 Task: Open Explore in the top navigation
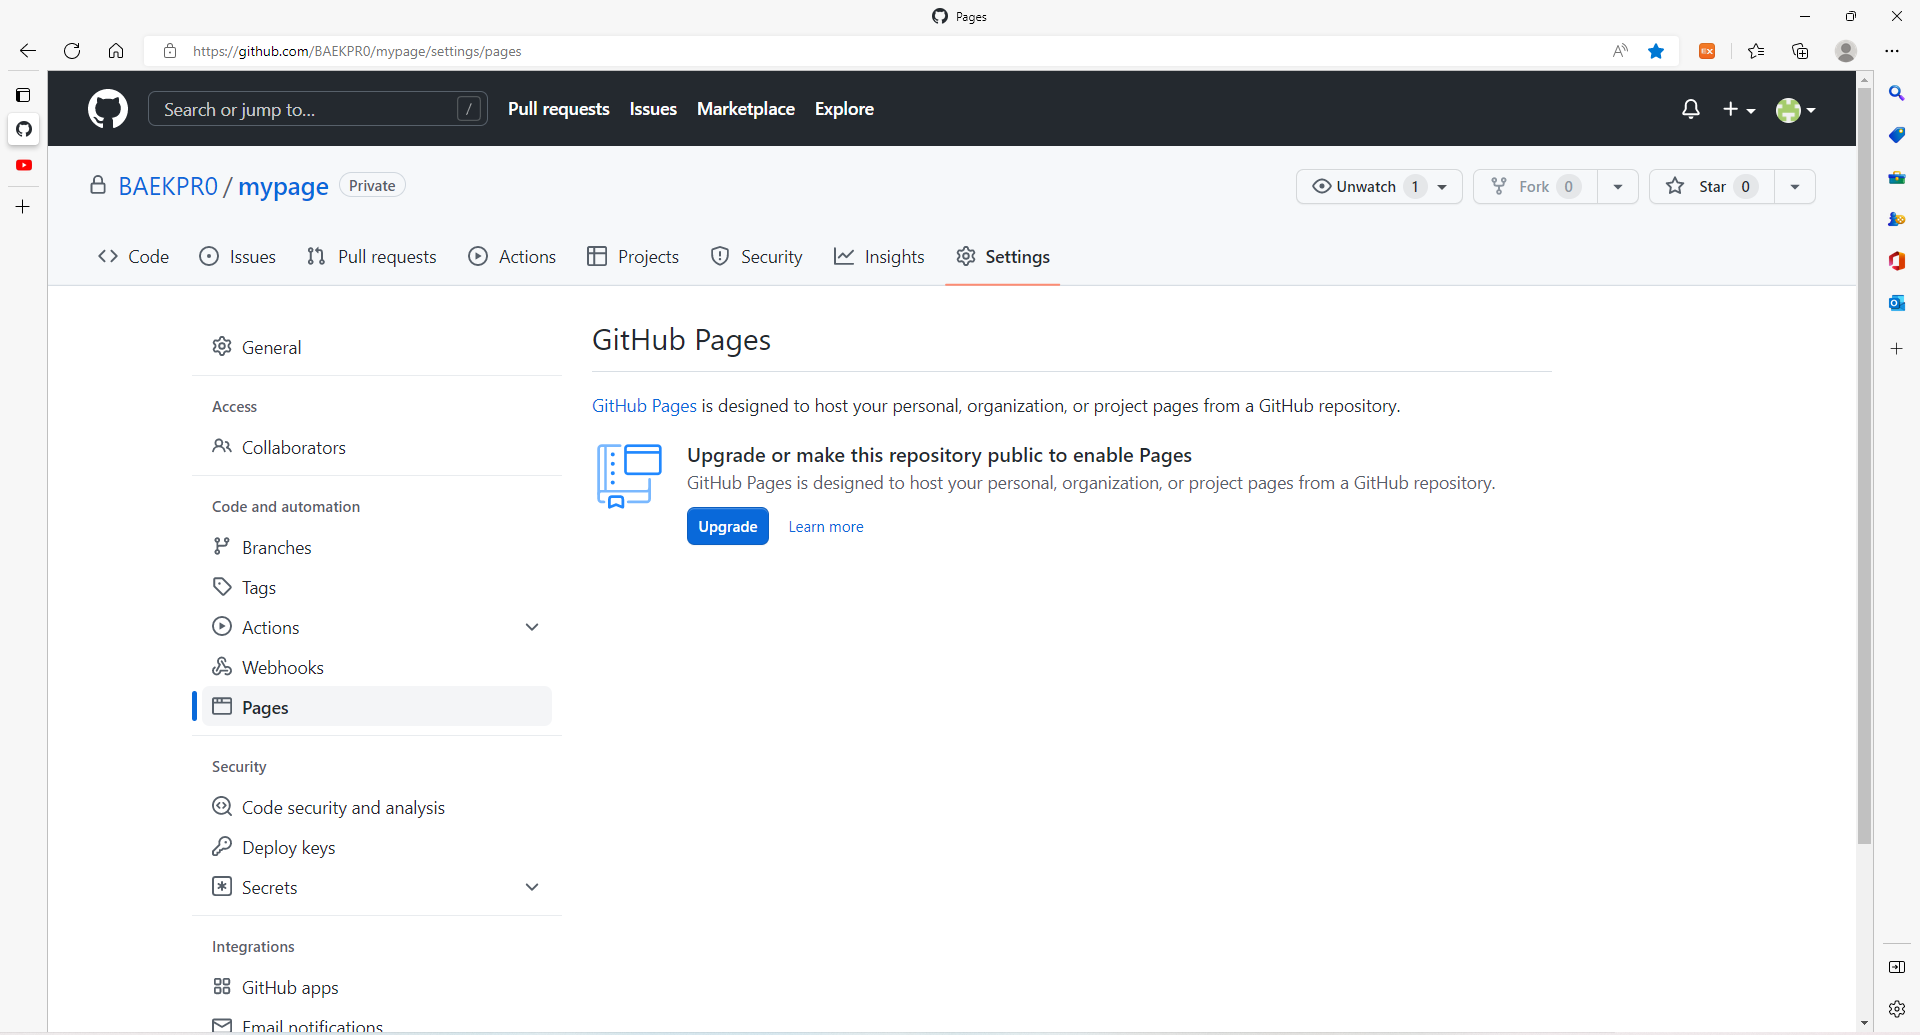844,109
